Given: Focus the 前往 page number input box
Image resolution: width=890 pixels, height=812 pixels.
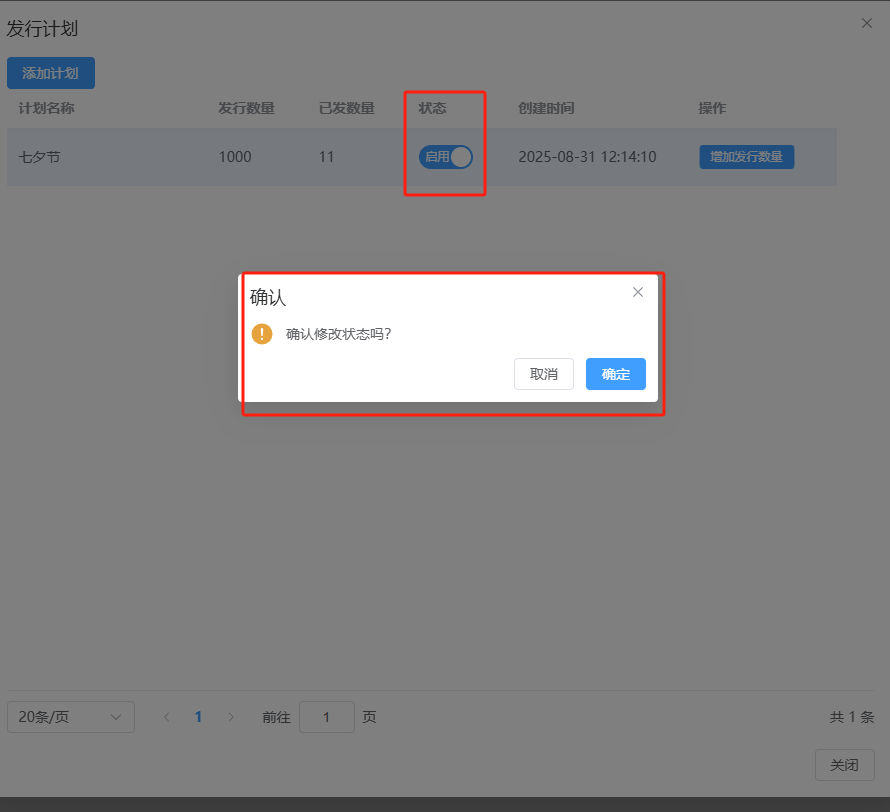Looking at the screenshot, I should [326, 717].
